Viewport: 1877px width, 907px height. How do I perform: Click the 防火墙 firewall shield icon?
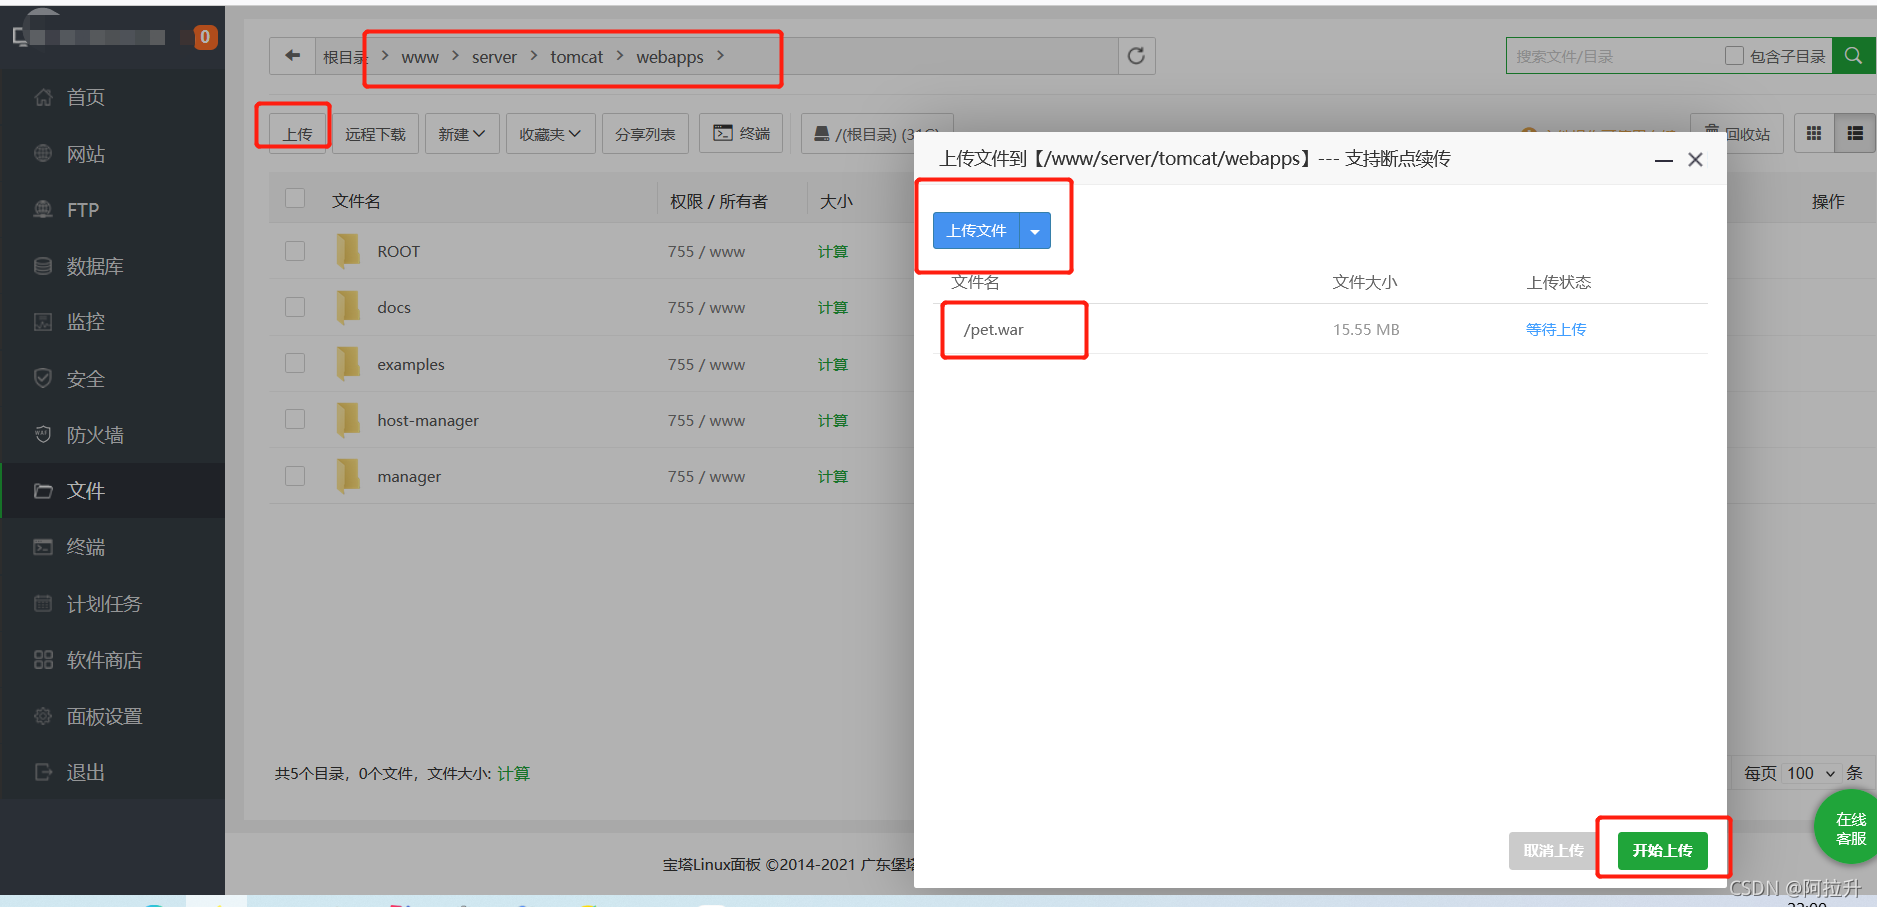pos(43,435)
